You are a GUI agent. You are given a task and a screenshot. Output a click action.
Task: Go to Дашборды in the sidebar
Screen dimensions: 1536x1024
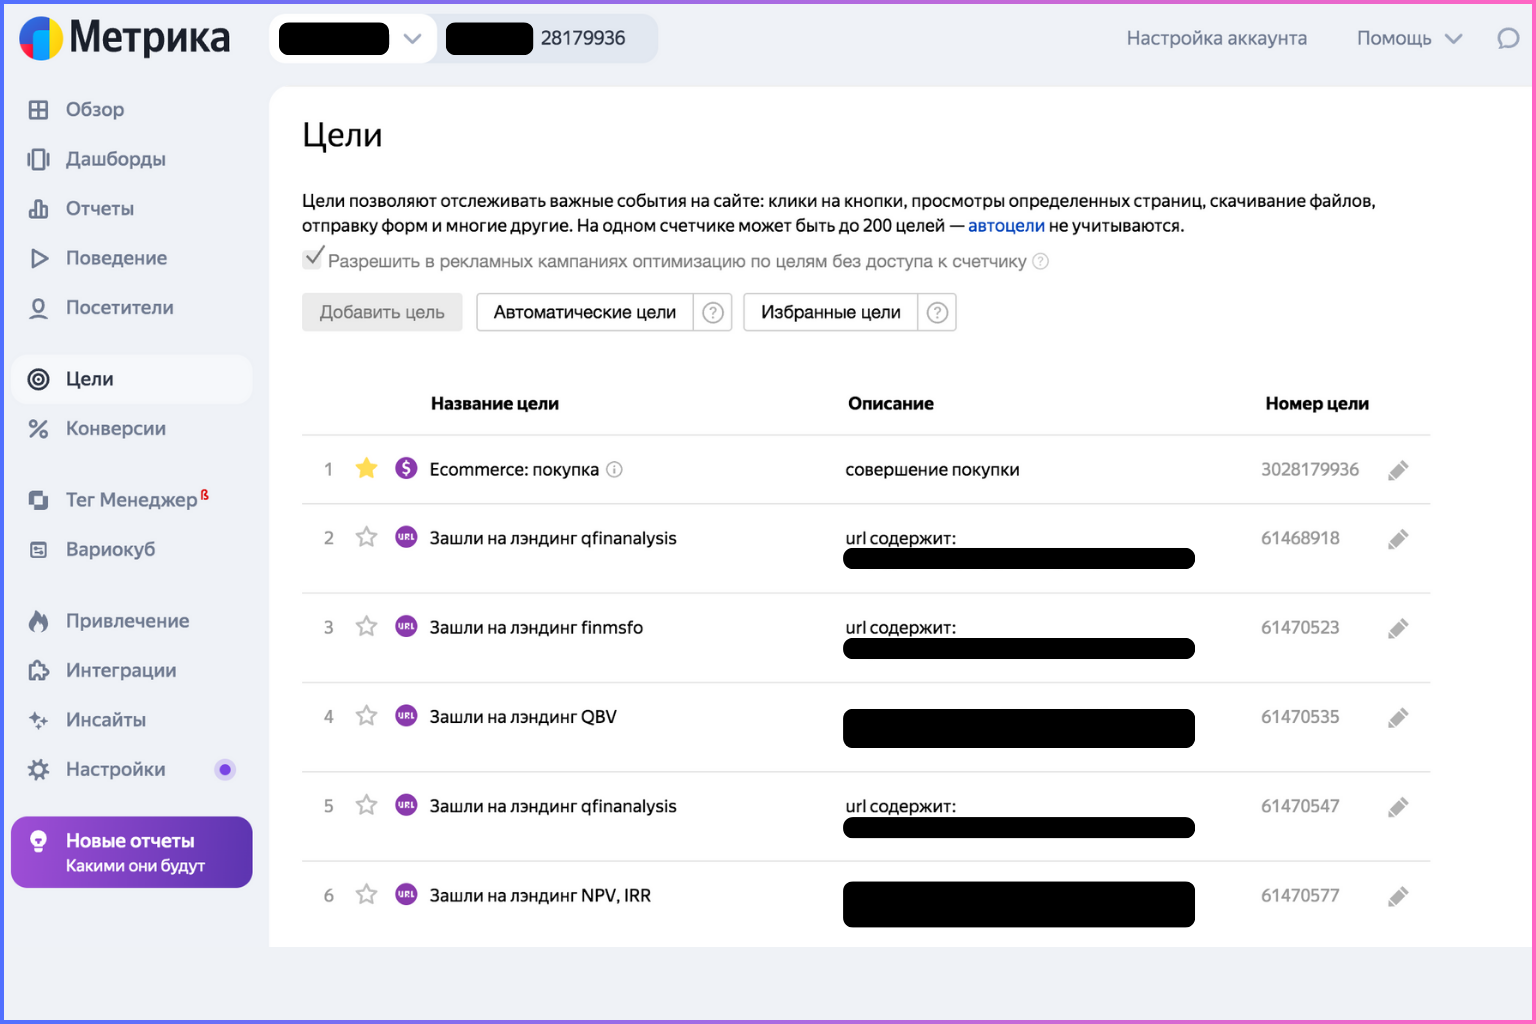pyautogui.click(x=115, y=159)
